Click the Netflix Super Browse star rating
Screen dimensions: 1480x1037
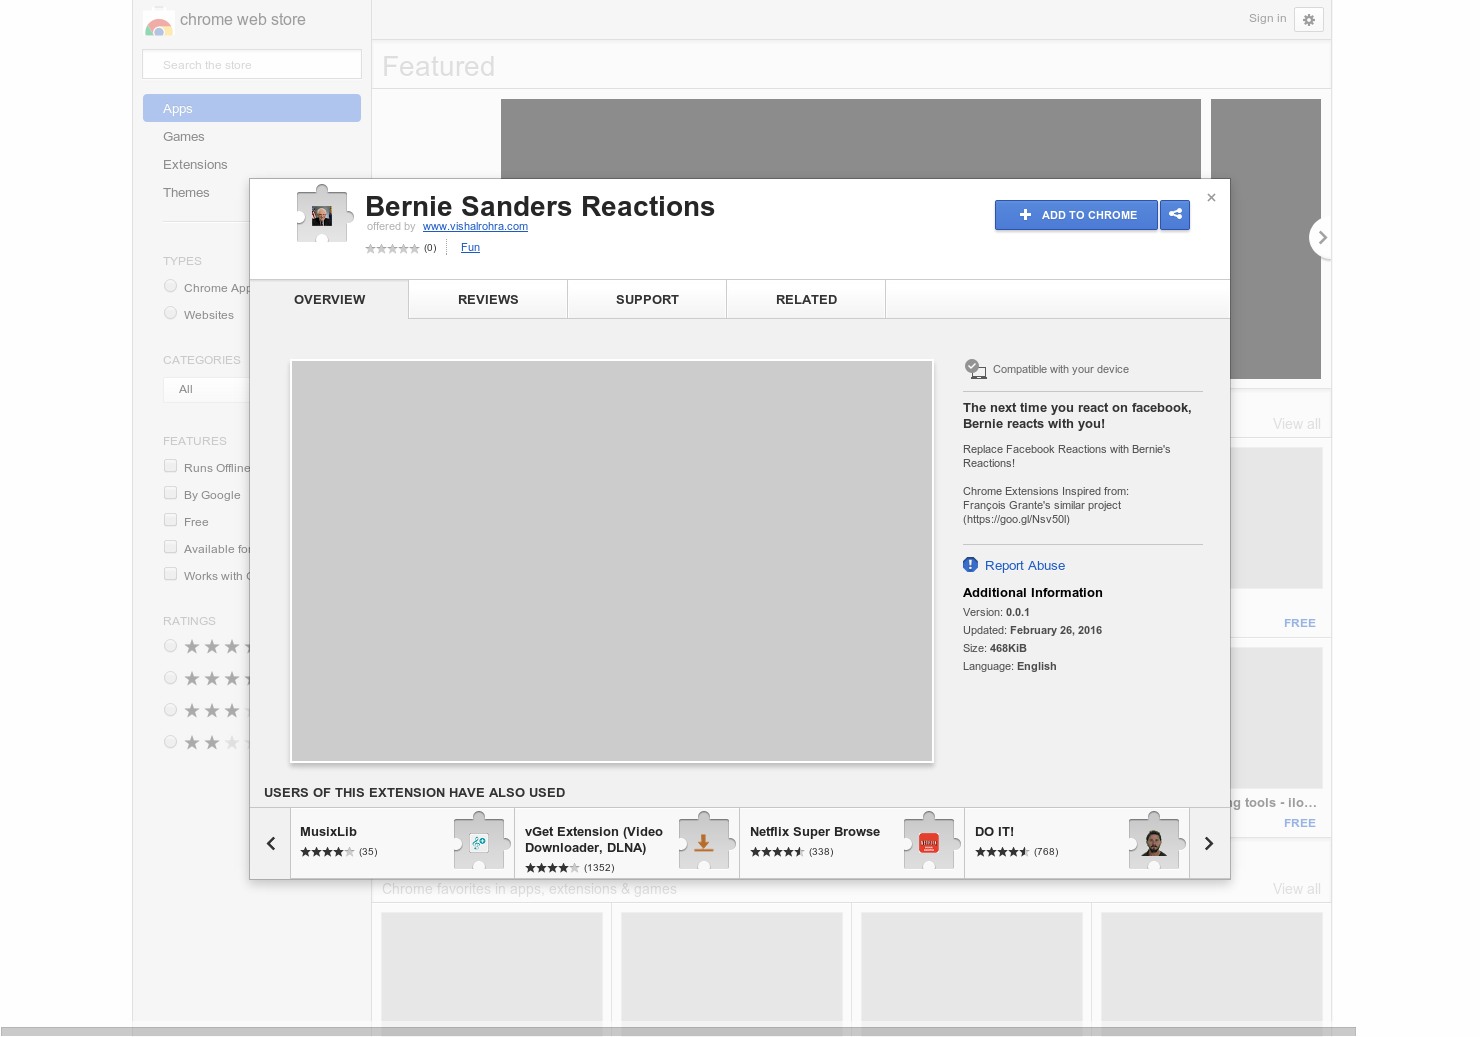pyautogui.click(x=777, y=852)
